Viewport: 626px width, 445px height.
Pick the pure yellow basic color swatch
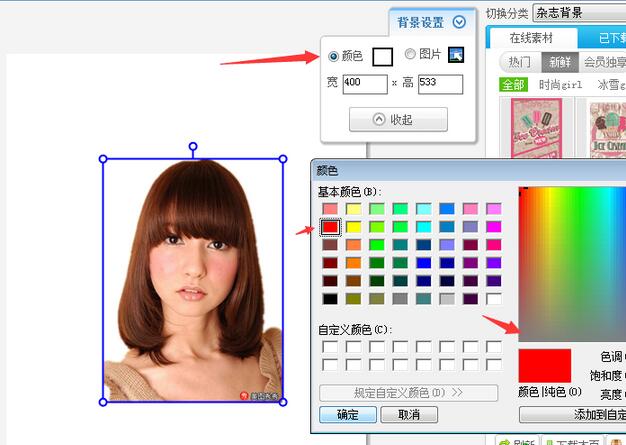(353, 227)
